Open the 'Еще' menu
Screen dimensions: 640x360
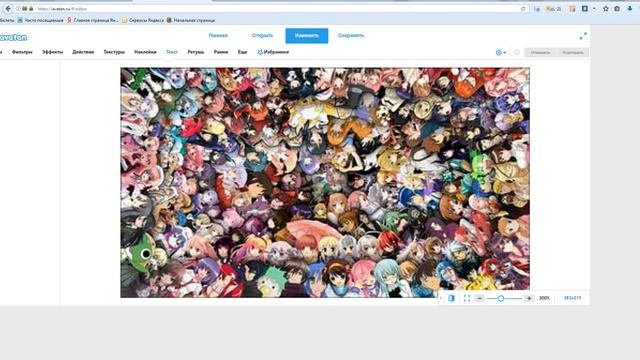(242, 52)
